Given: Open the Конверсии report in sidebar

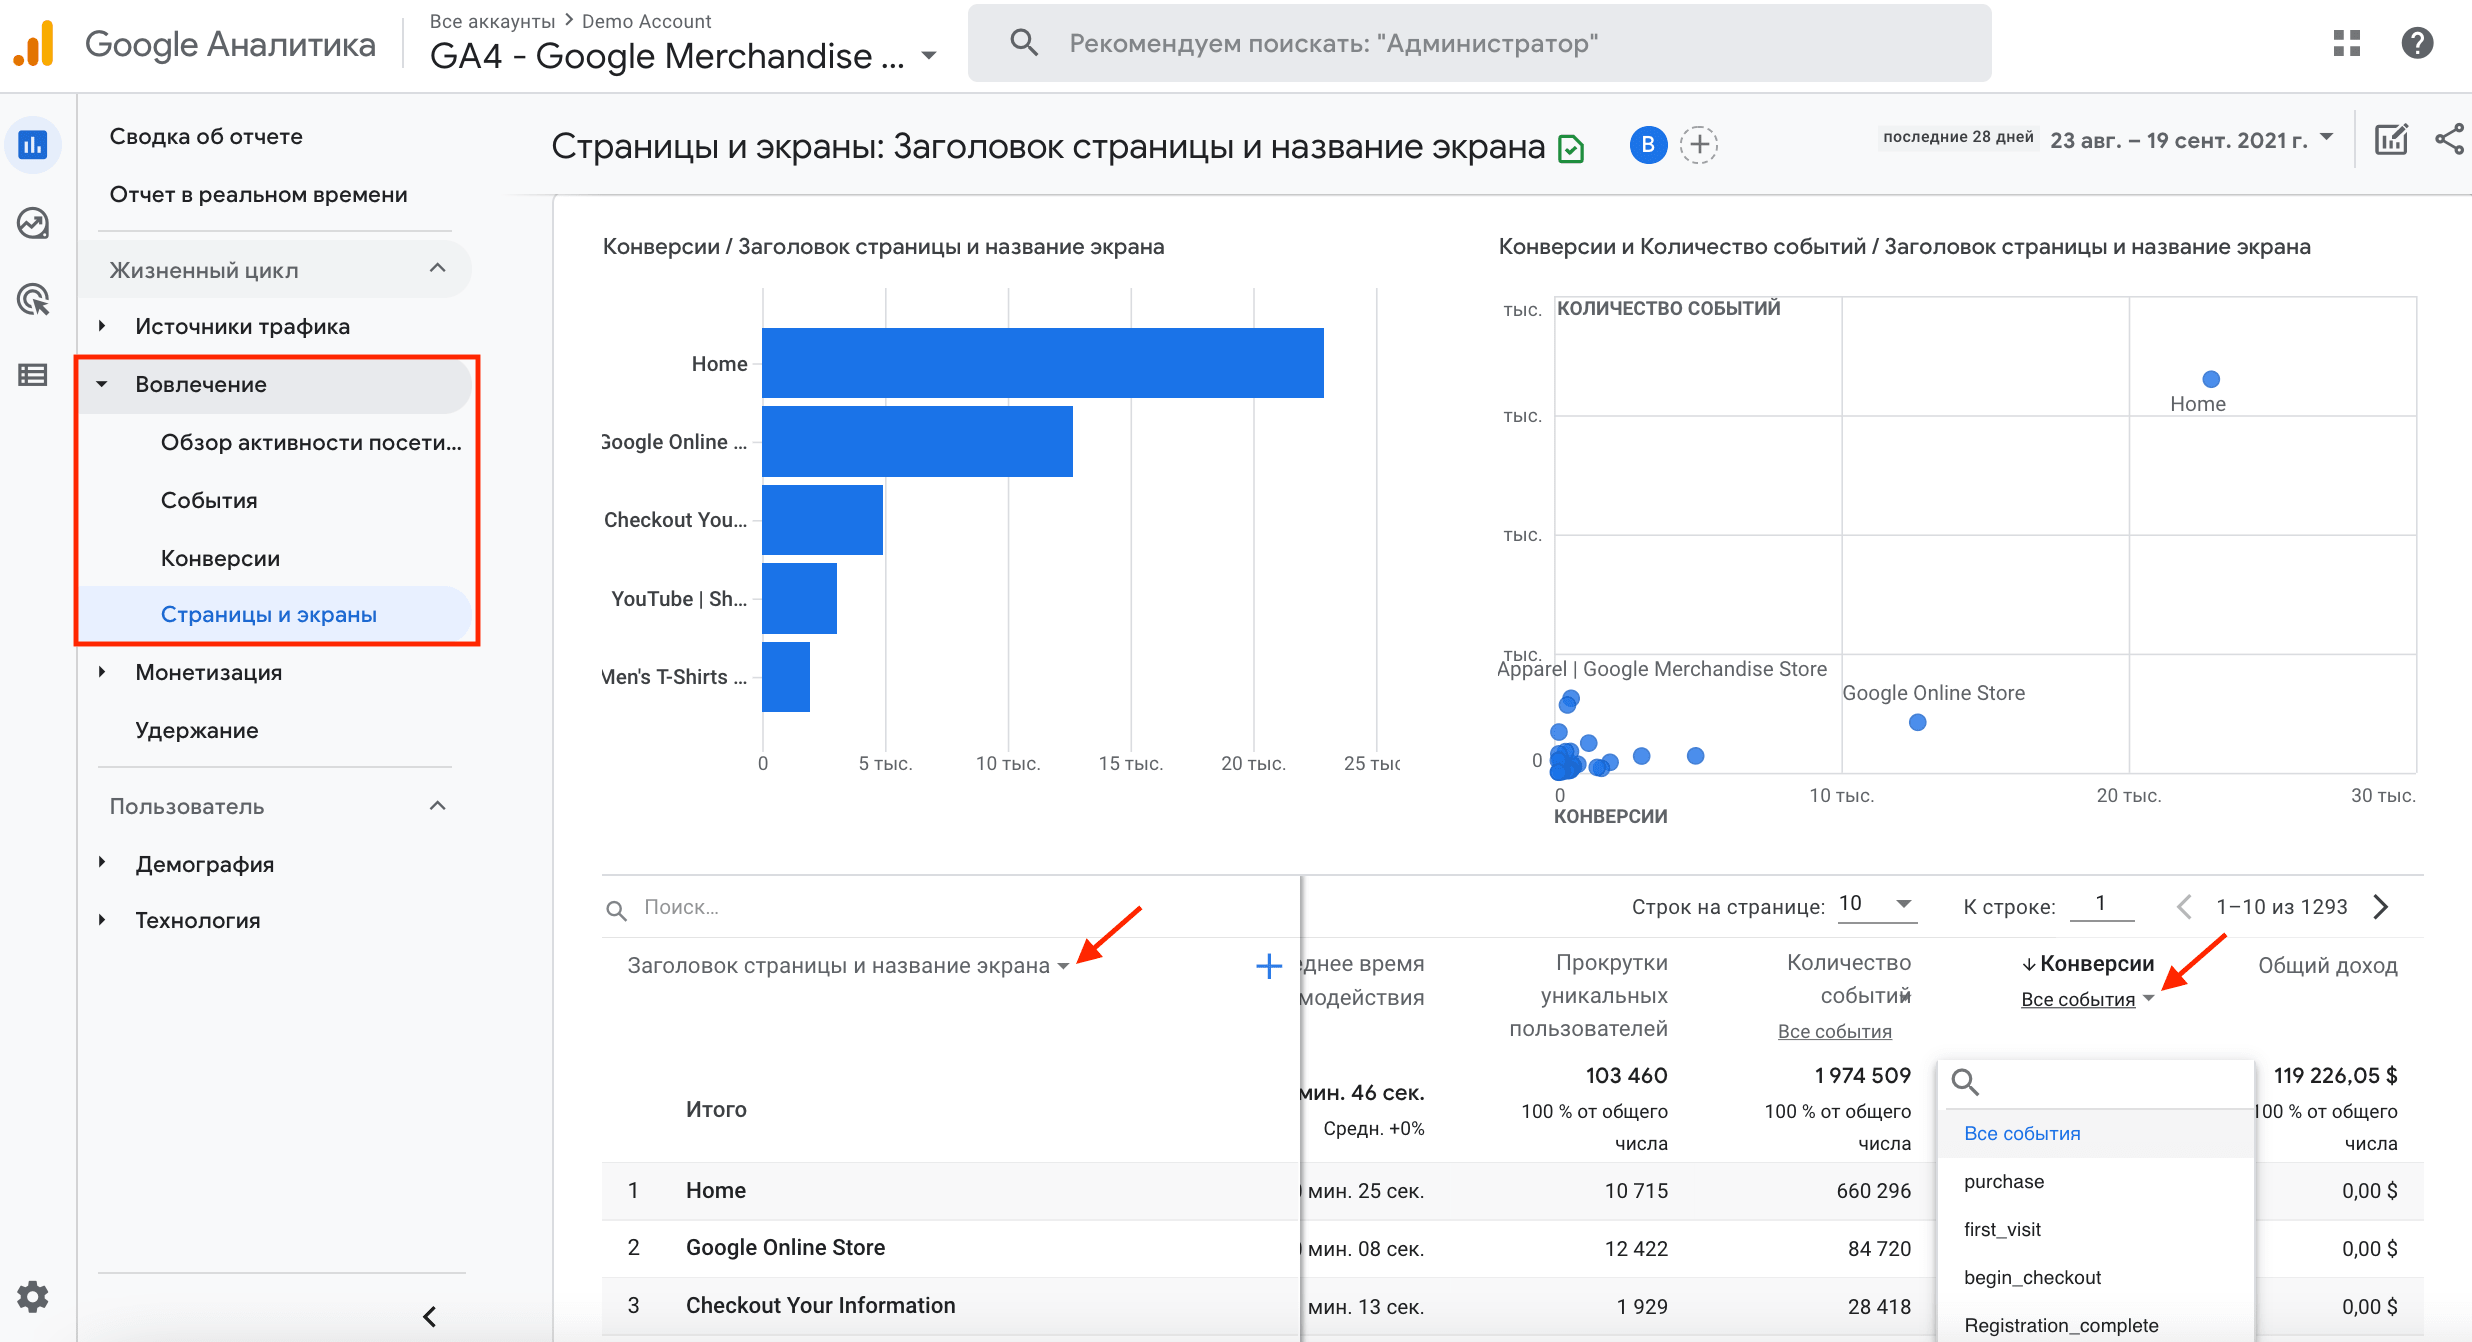Looking at the screenshot, I should pyautogui.click(x=220, y=558).
